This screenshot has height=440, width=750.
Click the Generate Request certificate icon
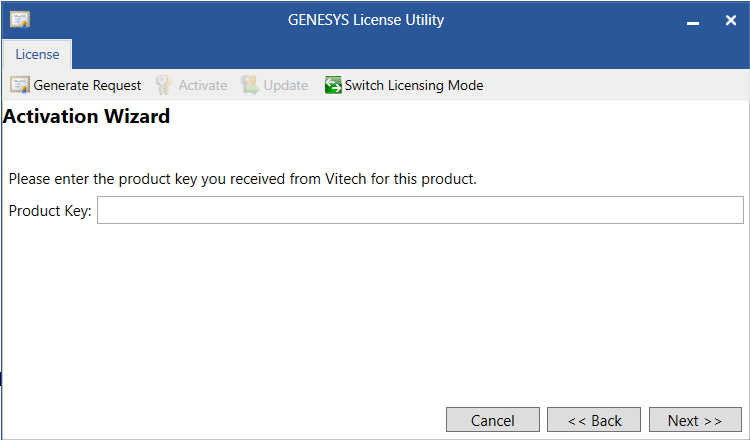point(20,86)
